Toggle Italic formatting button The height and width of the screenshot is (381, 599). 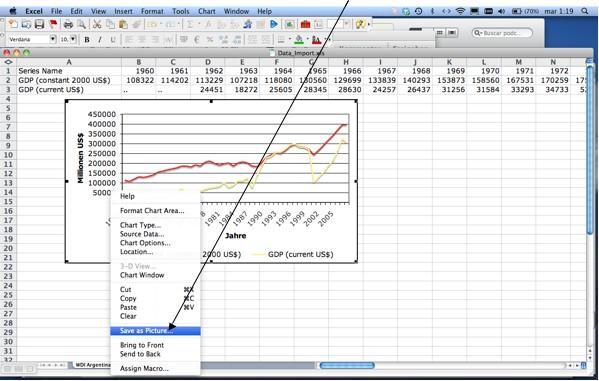[x=100, y=39]
